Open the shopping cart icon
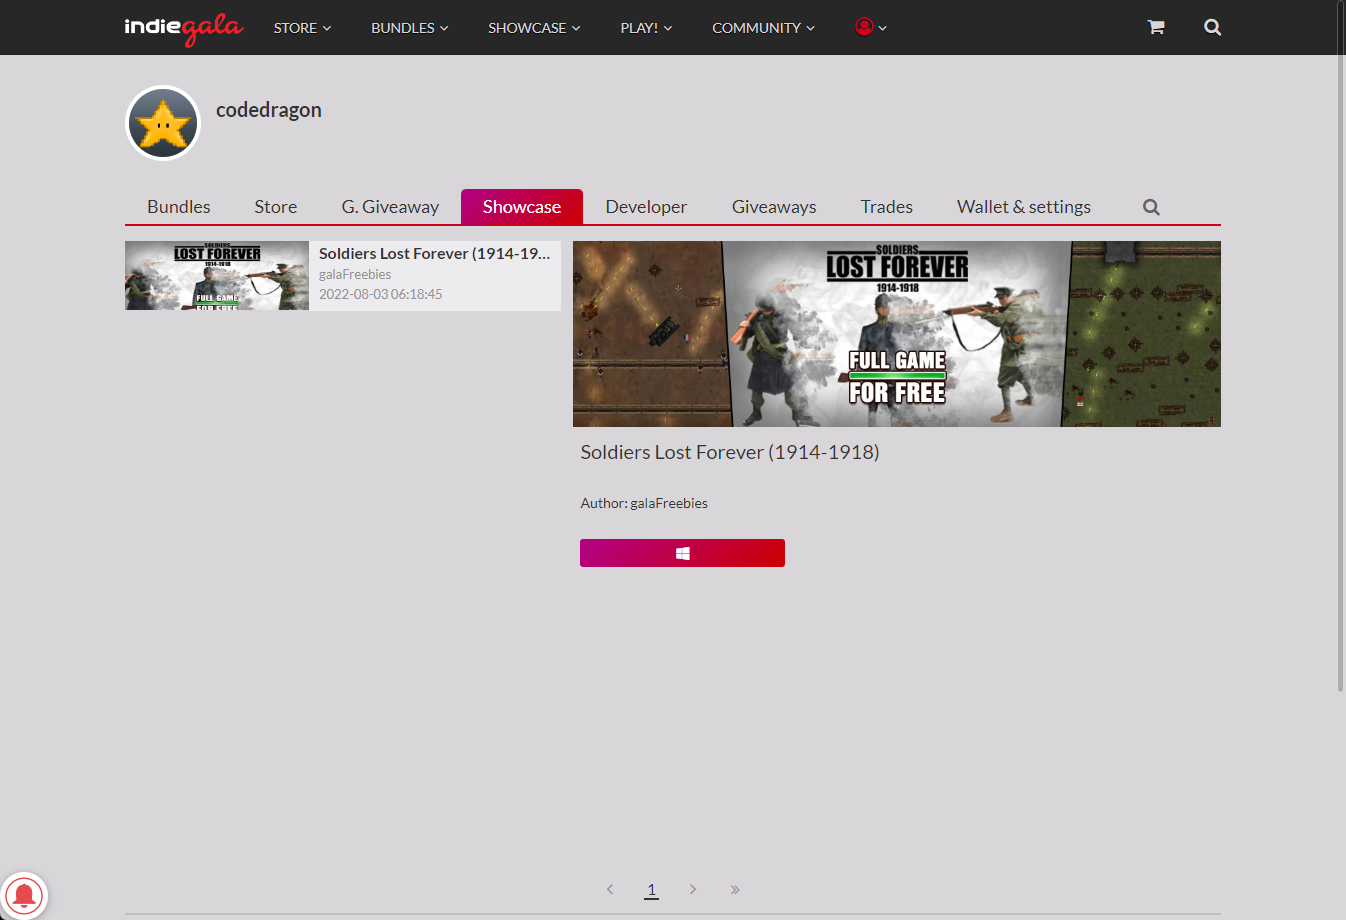This screenshot has width=1346, height=920. (x=1156, y=27)
